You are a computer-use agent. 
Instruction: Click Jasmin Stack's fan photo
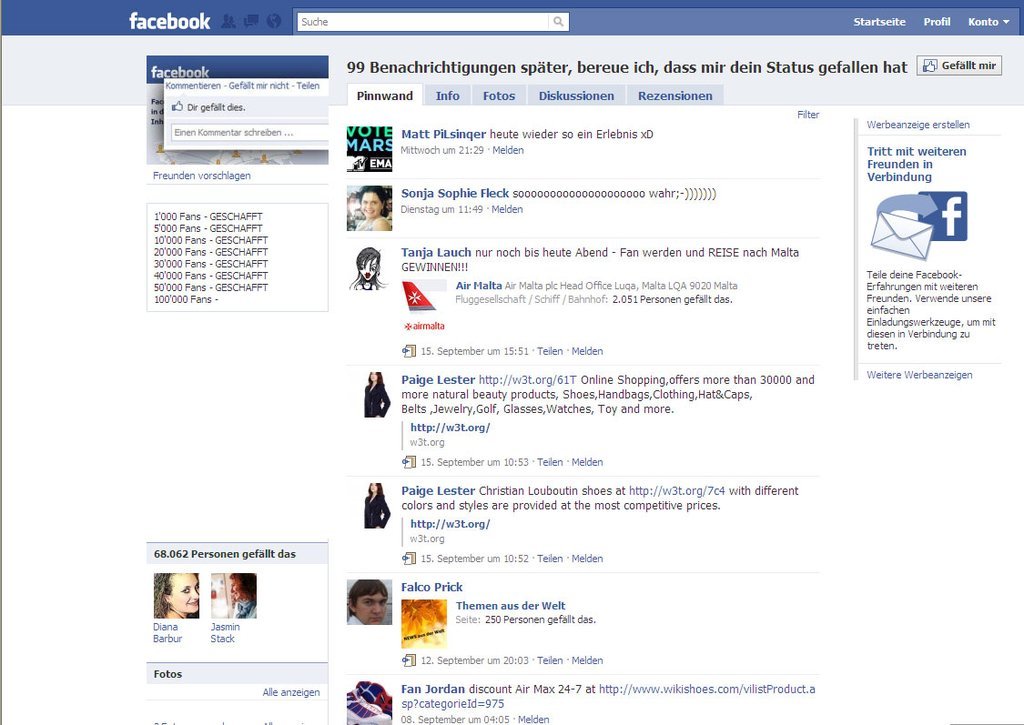(x=234, y=596)
